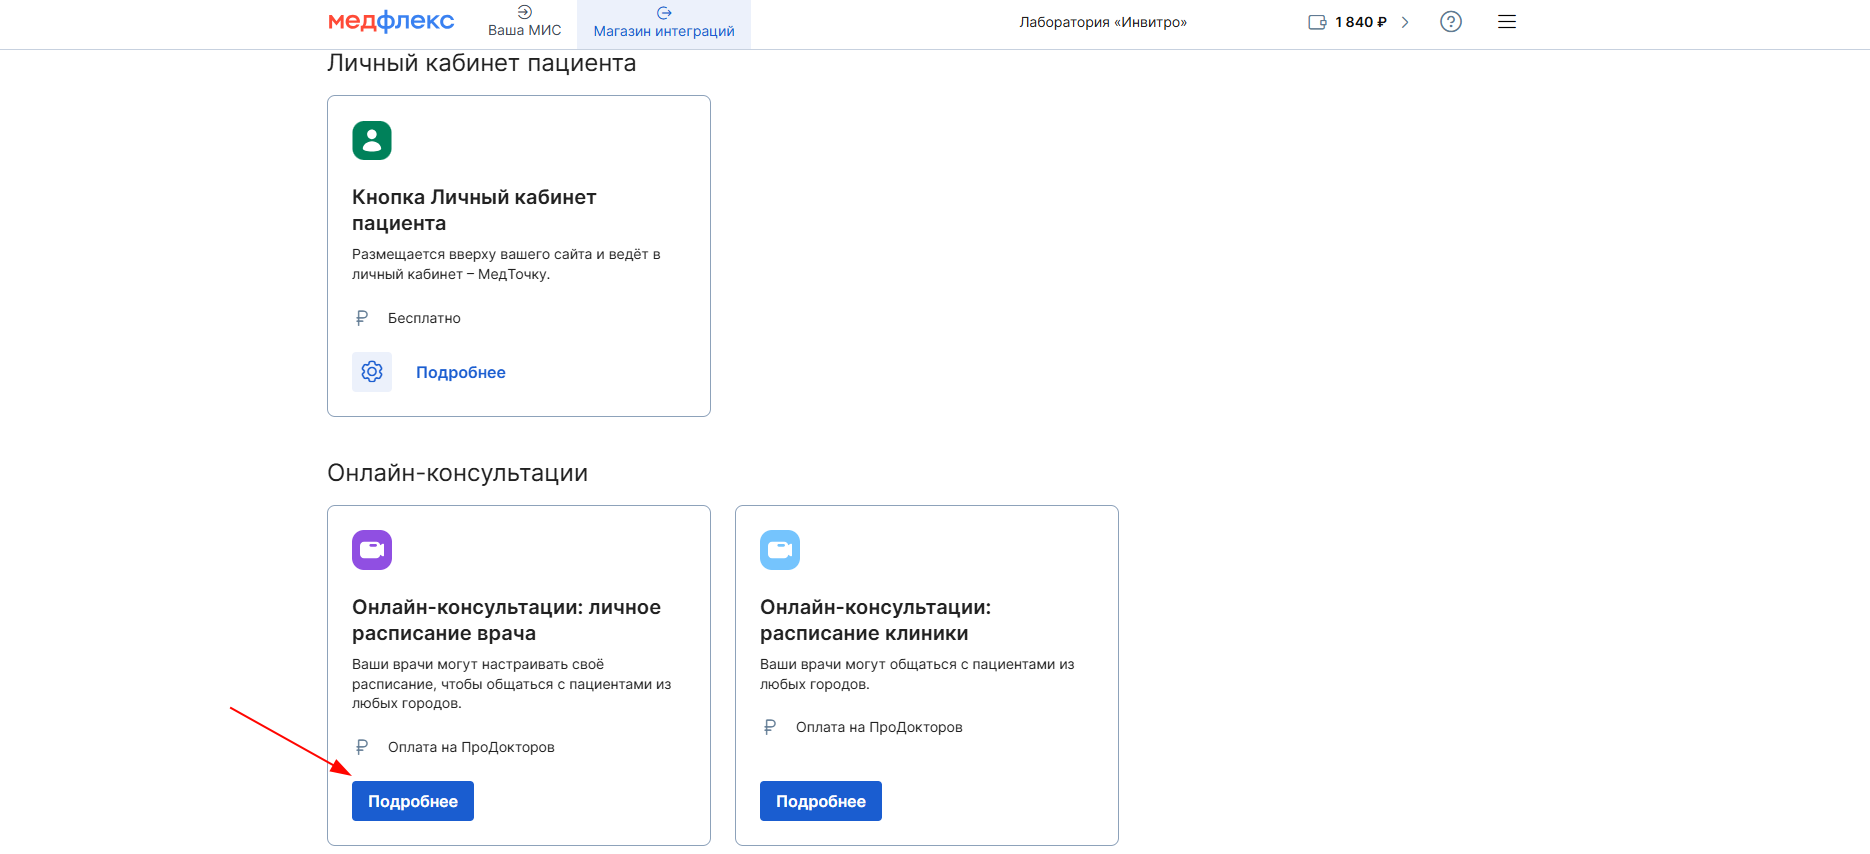Click the Онлайн-консультации section heading

tap(457, 473)
